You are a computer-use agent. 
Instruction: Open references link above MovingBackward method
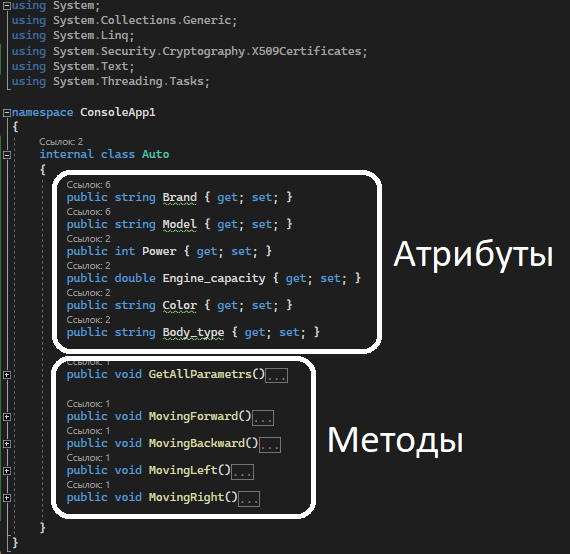click(x=88, y=431)
